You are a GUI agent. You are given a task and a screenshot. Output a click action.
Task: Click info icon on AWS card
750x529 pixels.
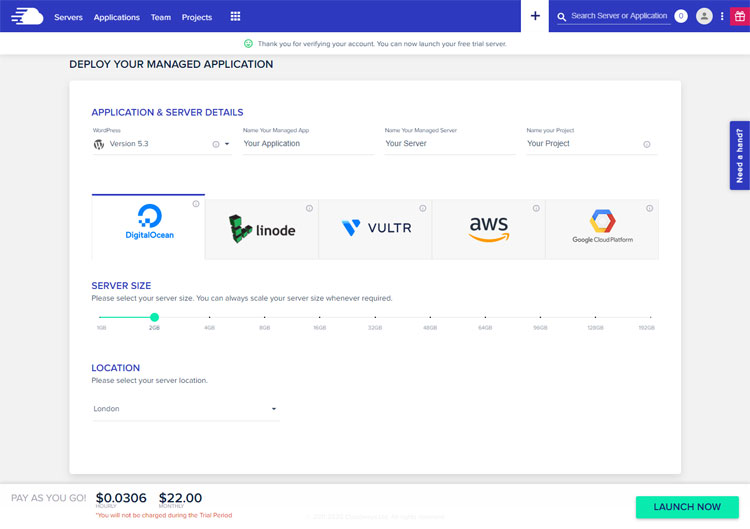[x=536, y=208]
